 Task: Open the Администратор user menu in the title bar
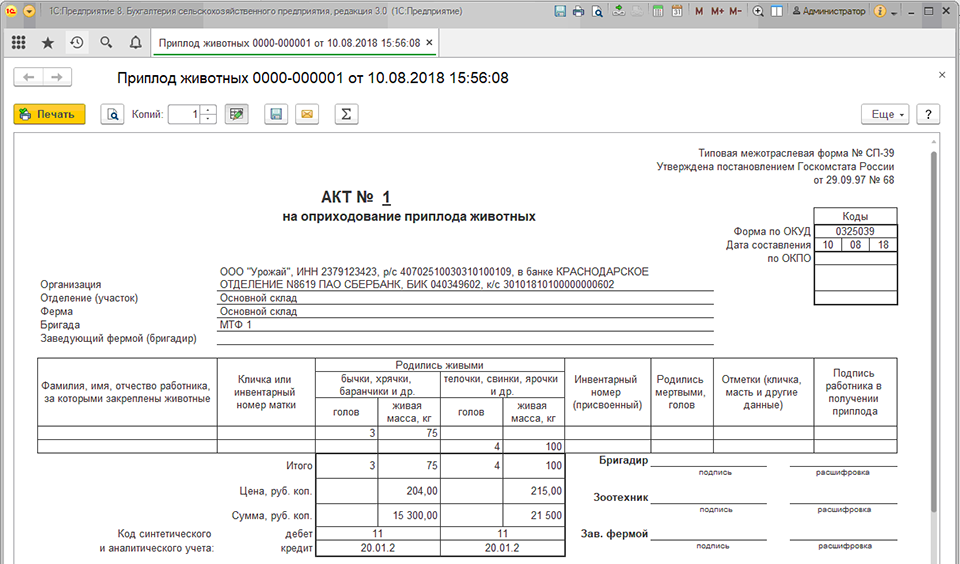click(829, 11)
